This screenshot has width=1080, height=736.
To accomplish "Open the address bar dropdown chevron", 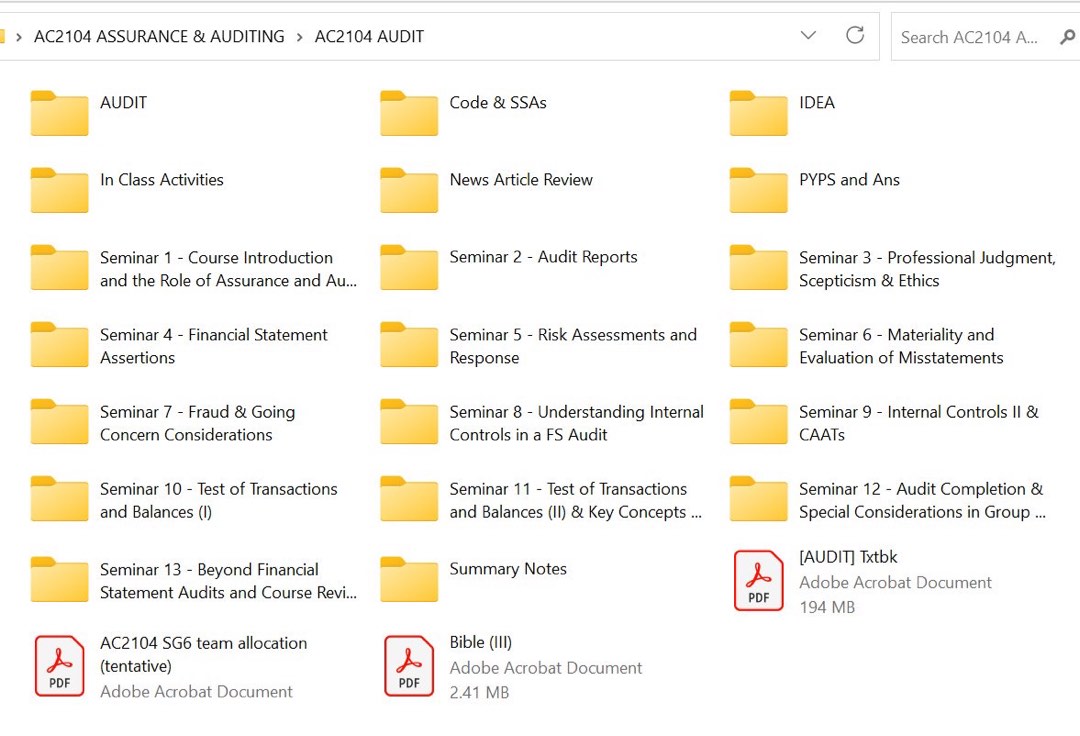I will tap(808, 35).
